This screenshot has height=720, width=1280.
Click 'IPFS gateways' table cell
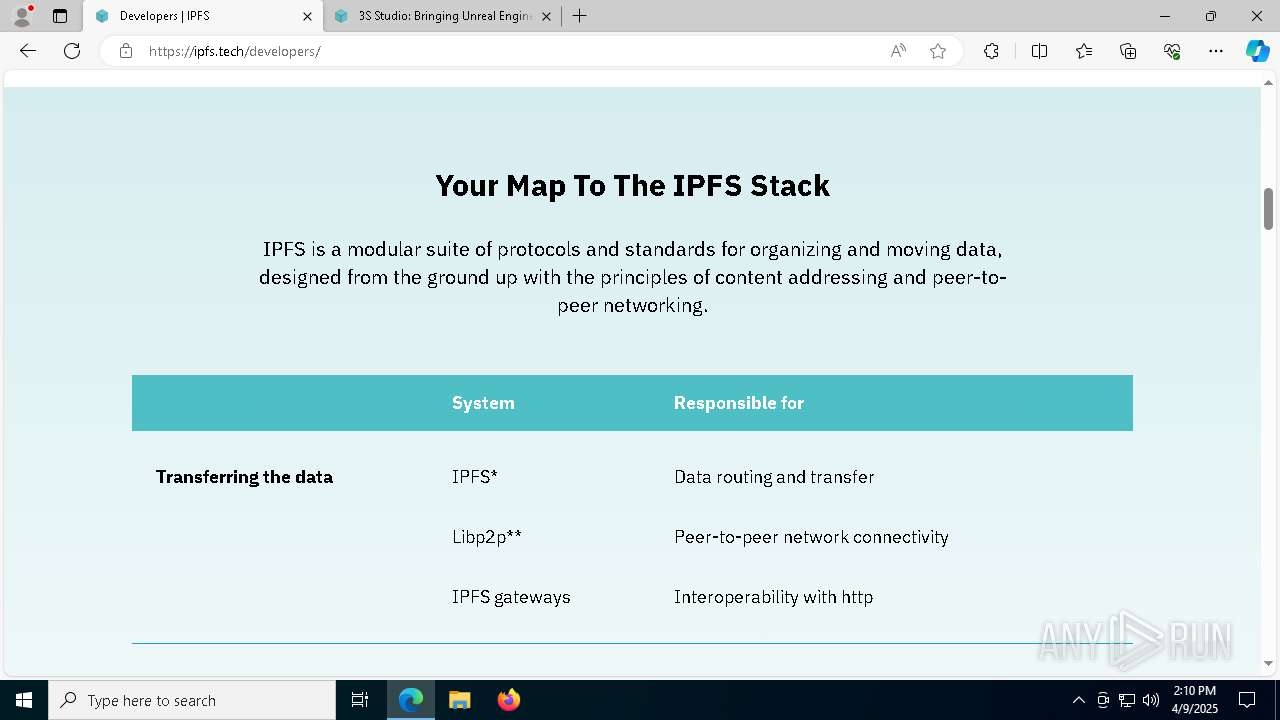(511, 597)
